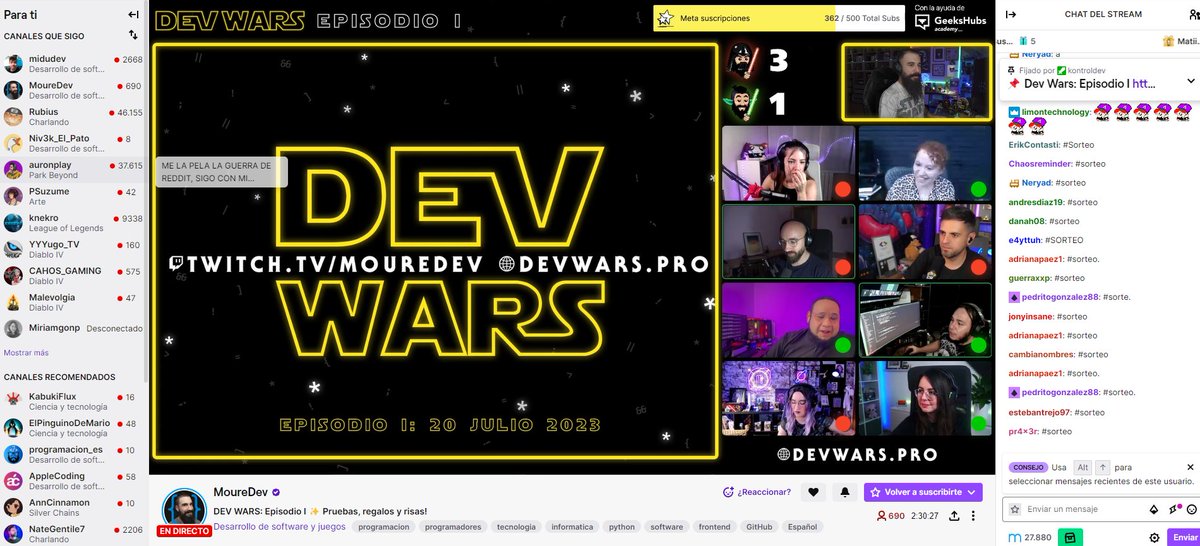
Task: Sort followed channels with arrows icon
Action: click(133, 35)
